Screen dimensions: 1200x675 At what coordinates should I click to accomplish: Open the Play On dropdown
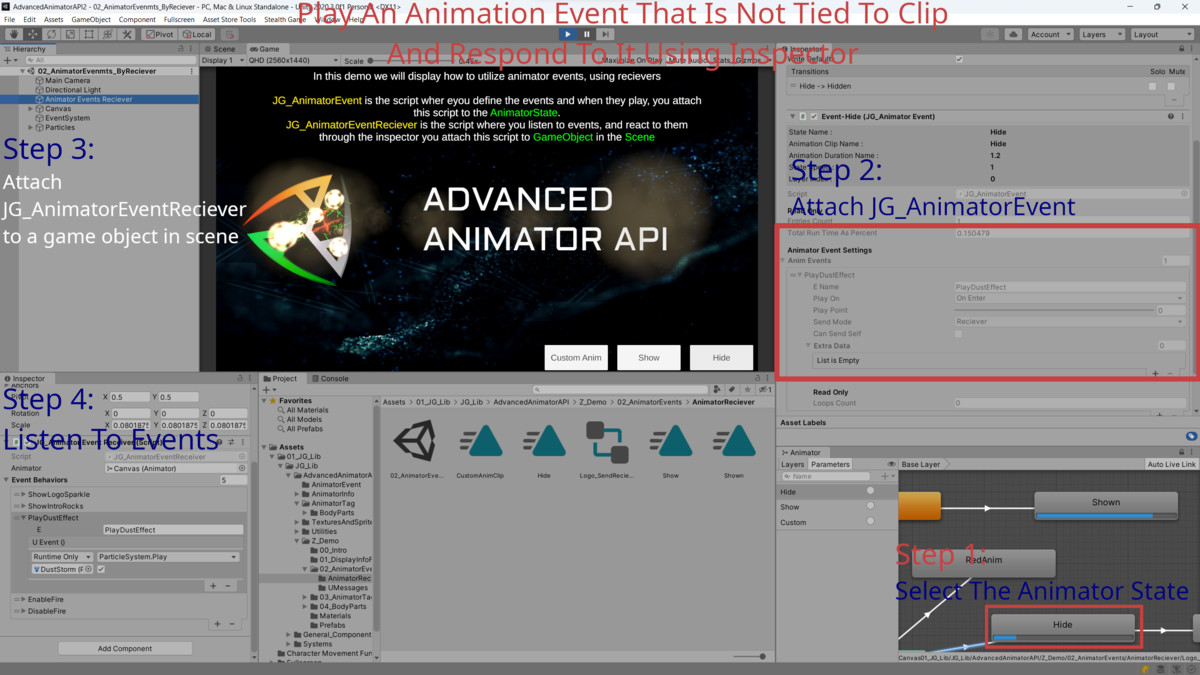tap(1070, 298)
